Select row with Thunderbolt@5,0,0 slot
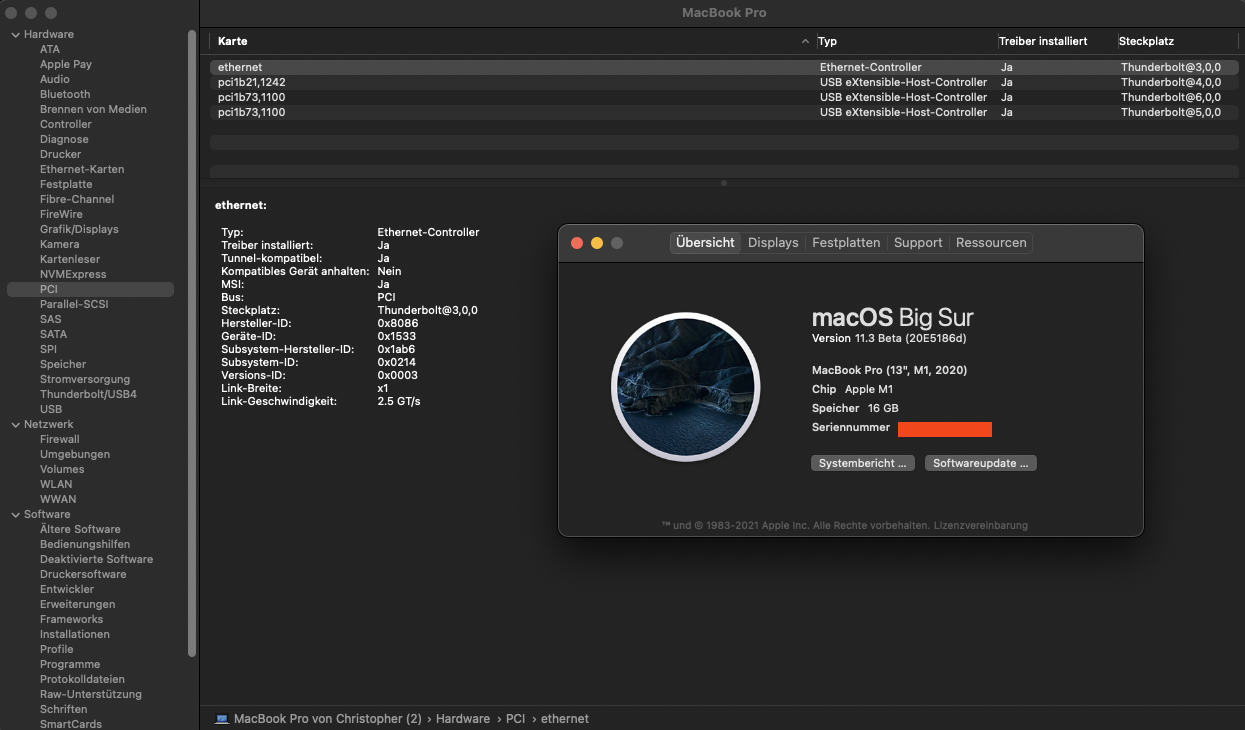 pos(724,112)
